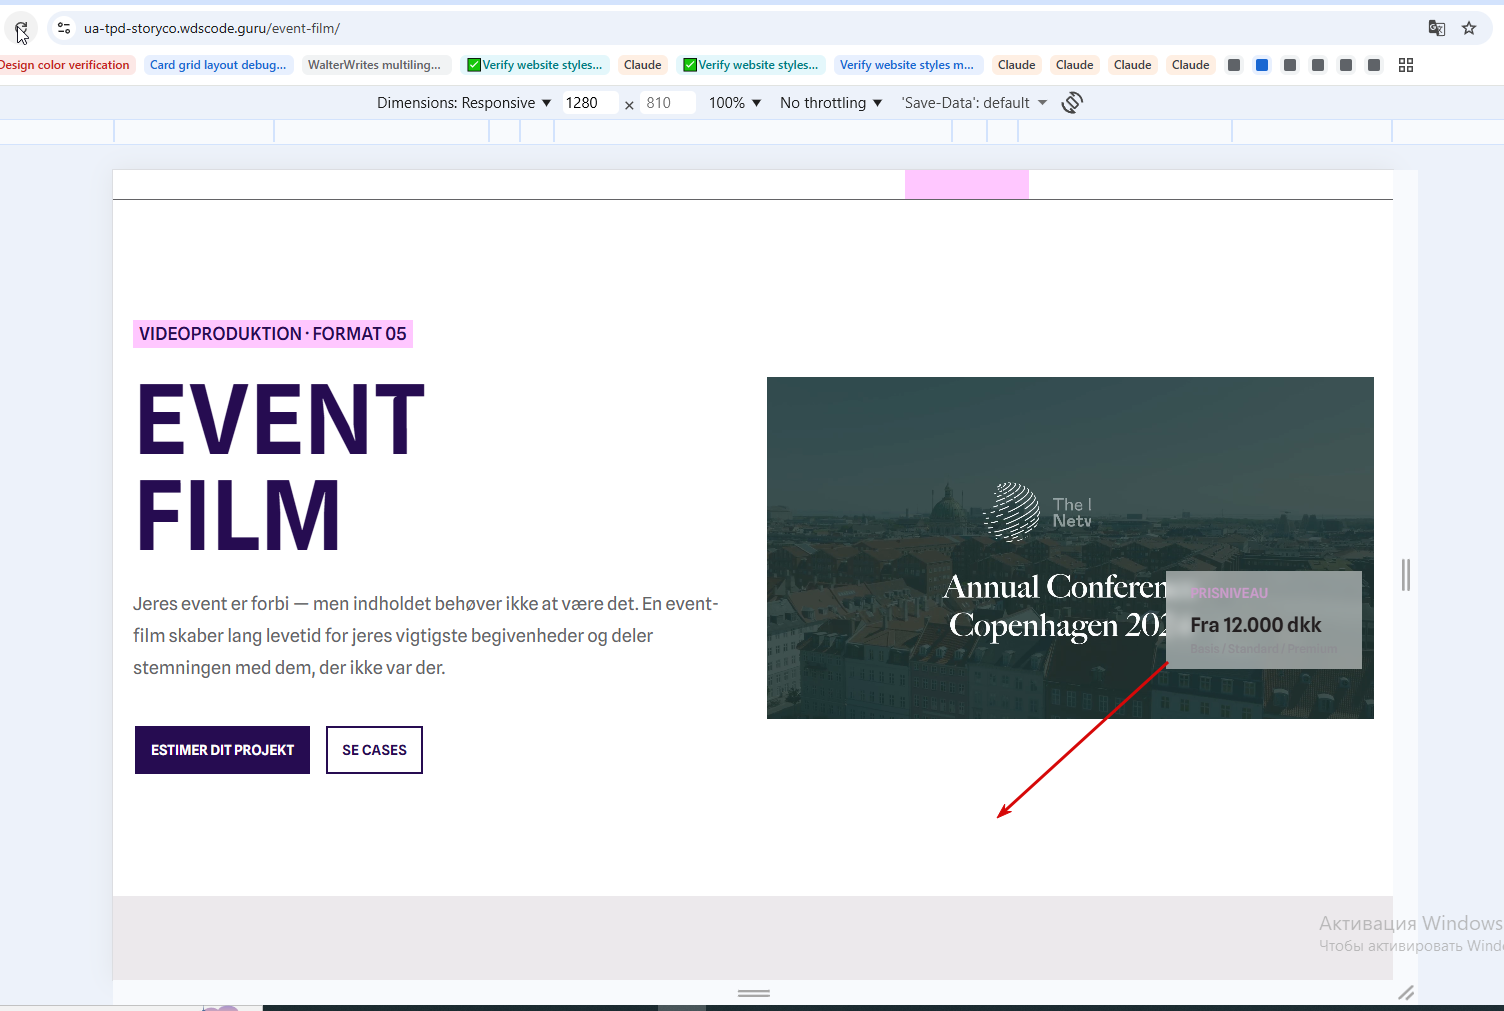Open the No throttling dropdown
The image size is (1504, 1011).
tap(831, 103)
